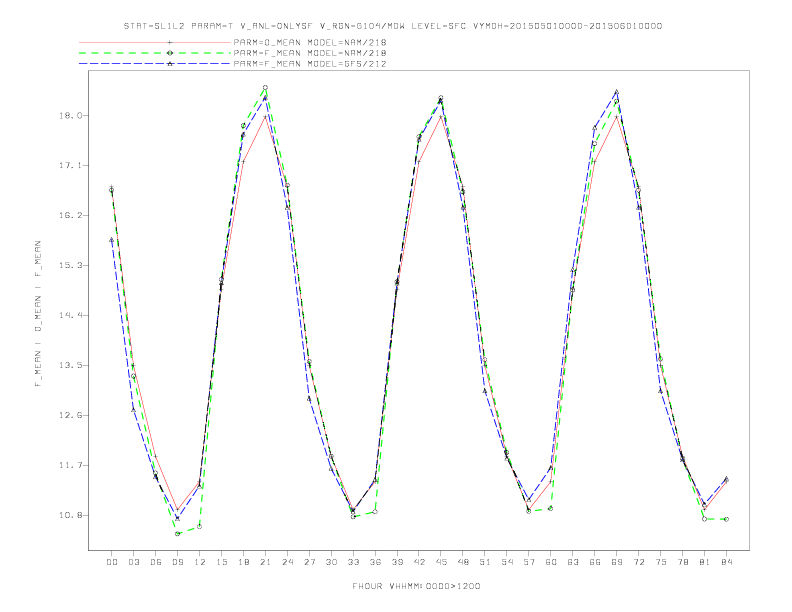792x612 pixels.
Task: Click the red solid legend line sample
Action: (155, 42)
